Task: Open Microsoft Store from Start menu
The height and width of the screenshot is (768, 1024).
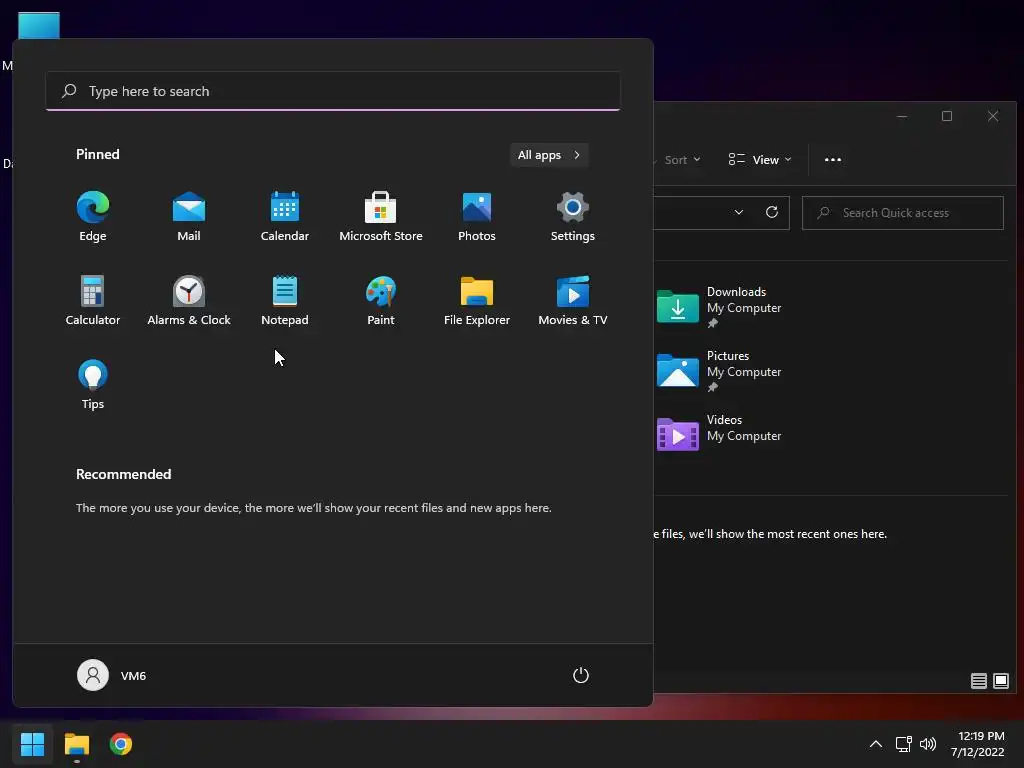Action: pos(381,217)
